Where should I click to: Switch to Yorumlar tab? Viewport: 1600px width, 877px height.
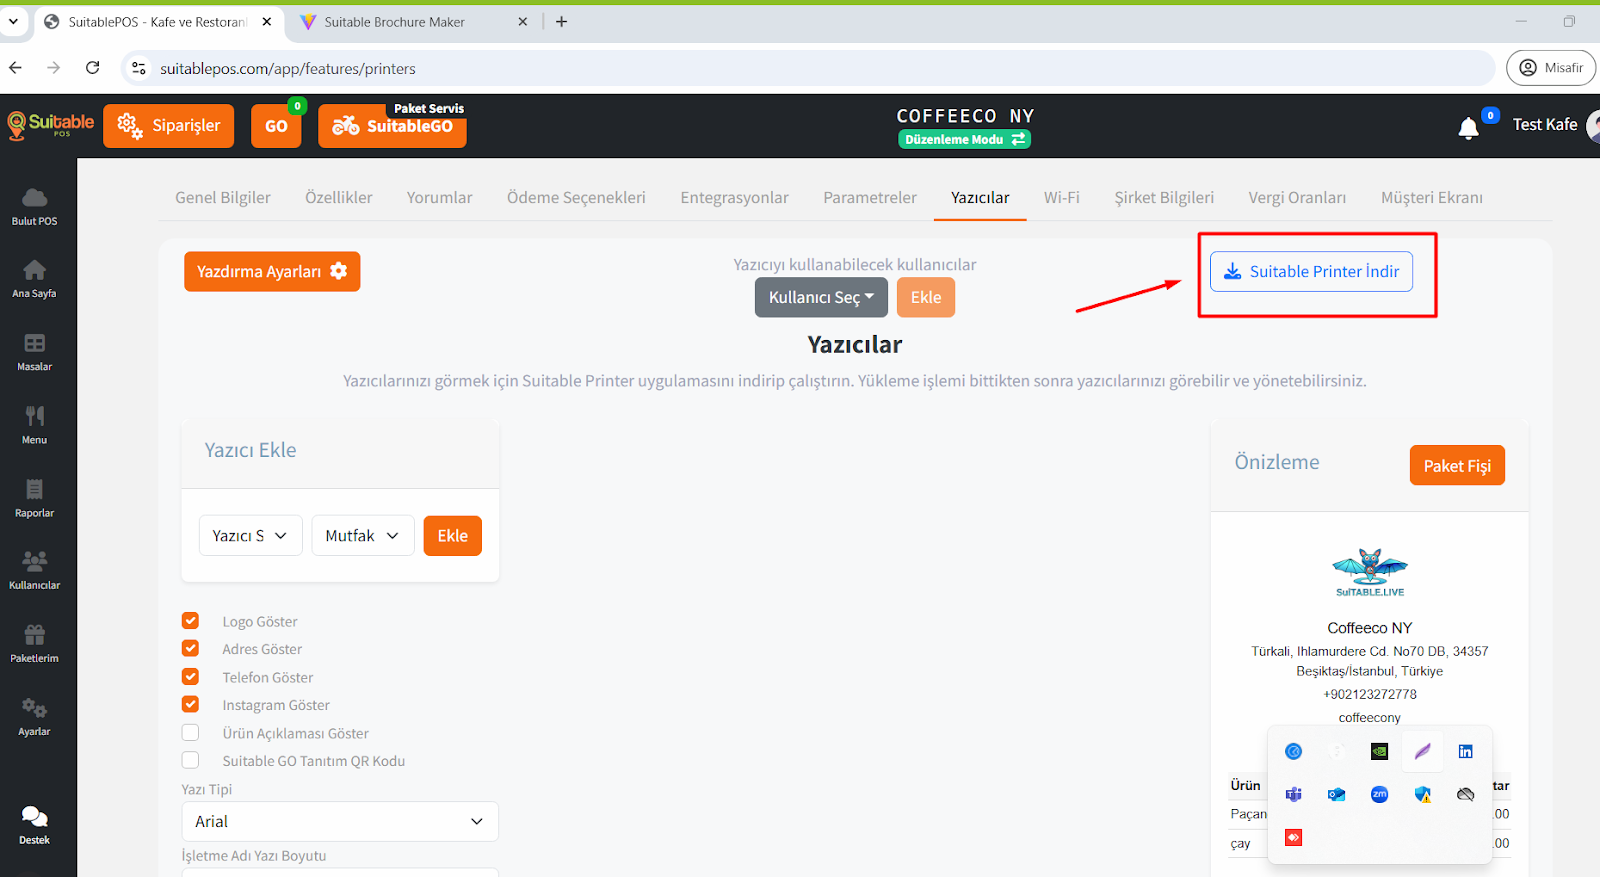[x=439, y=197]
